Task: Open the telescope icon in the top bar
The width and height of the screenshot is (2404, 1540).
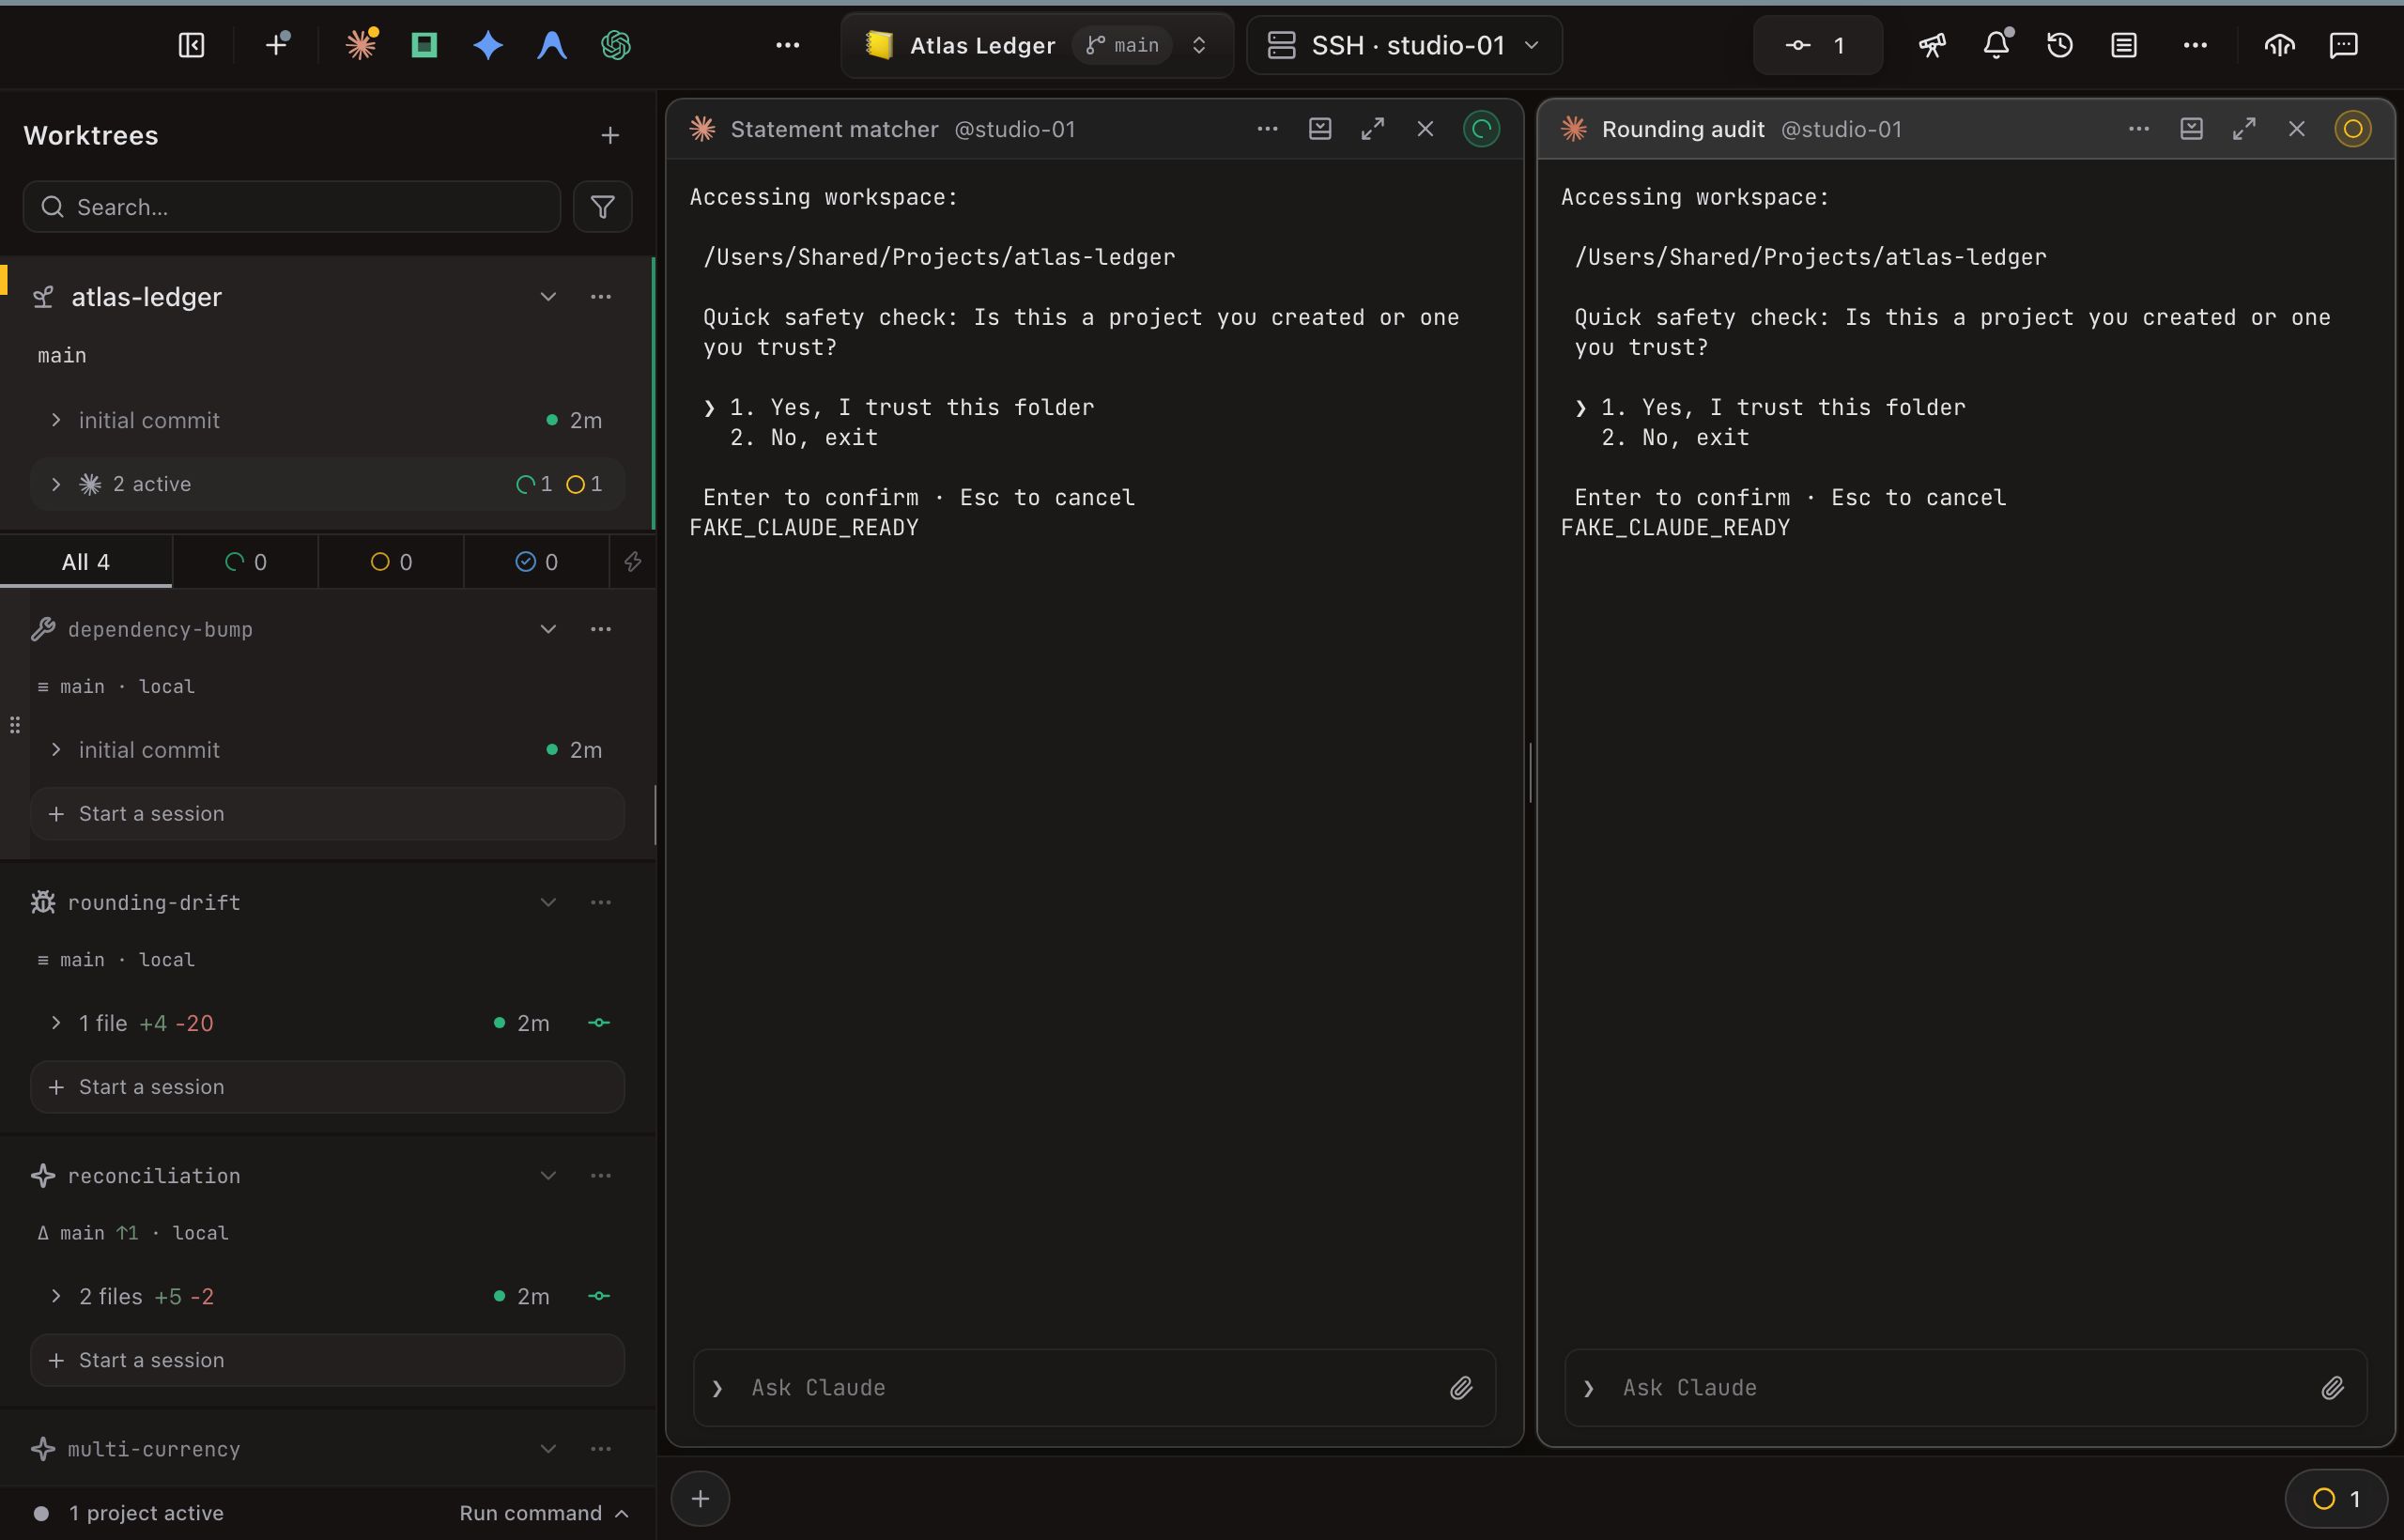Action: [x=1932, y=45]
